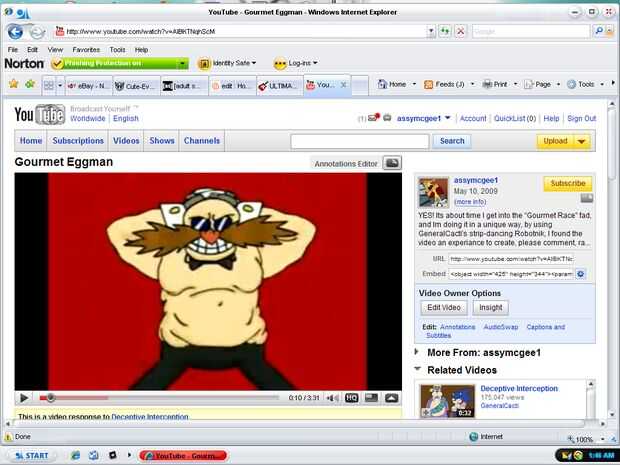
Task: Stop loading with the red X icon
Action: tap(461, 31)
